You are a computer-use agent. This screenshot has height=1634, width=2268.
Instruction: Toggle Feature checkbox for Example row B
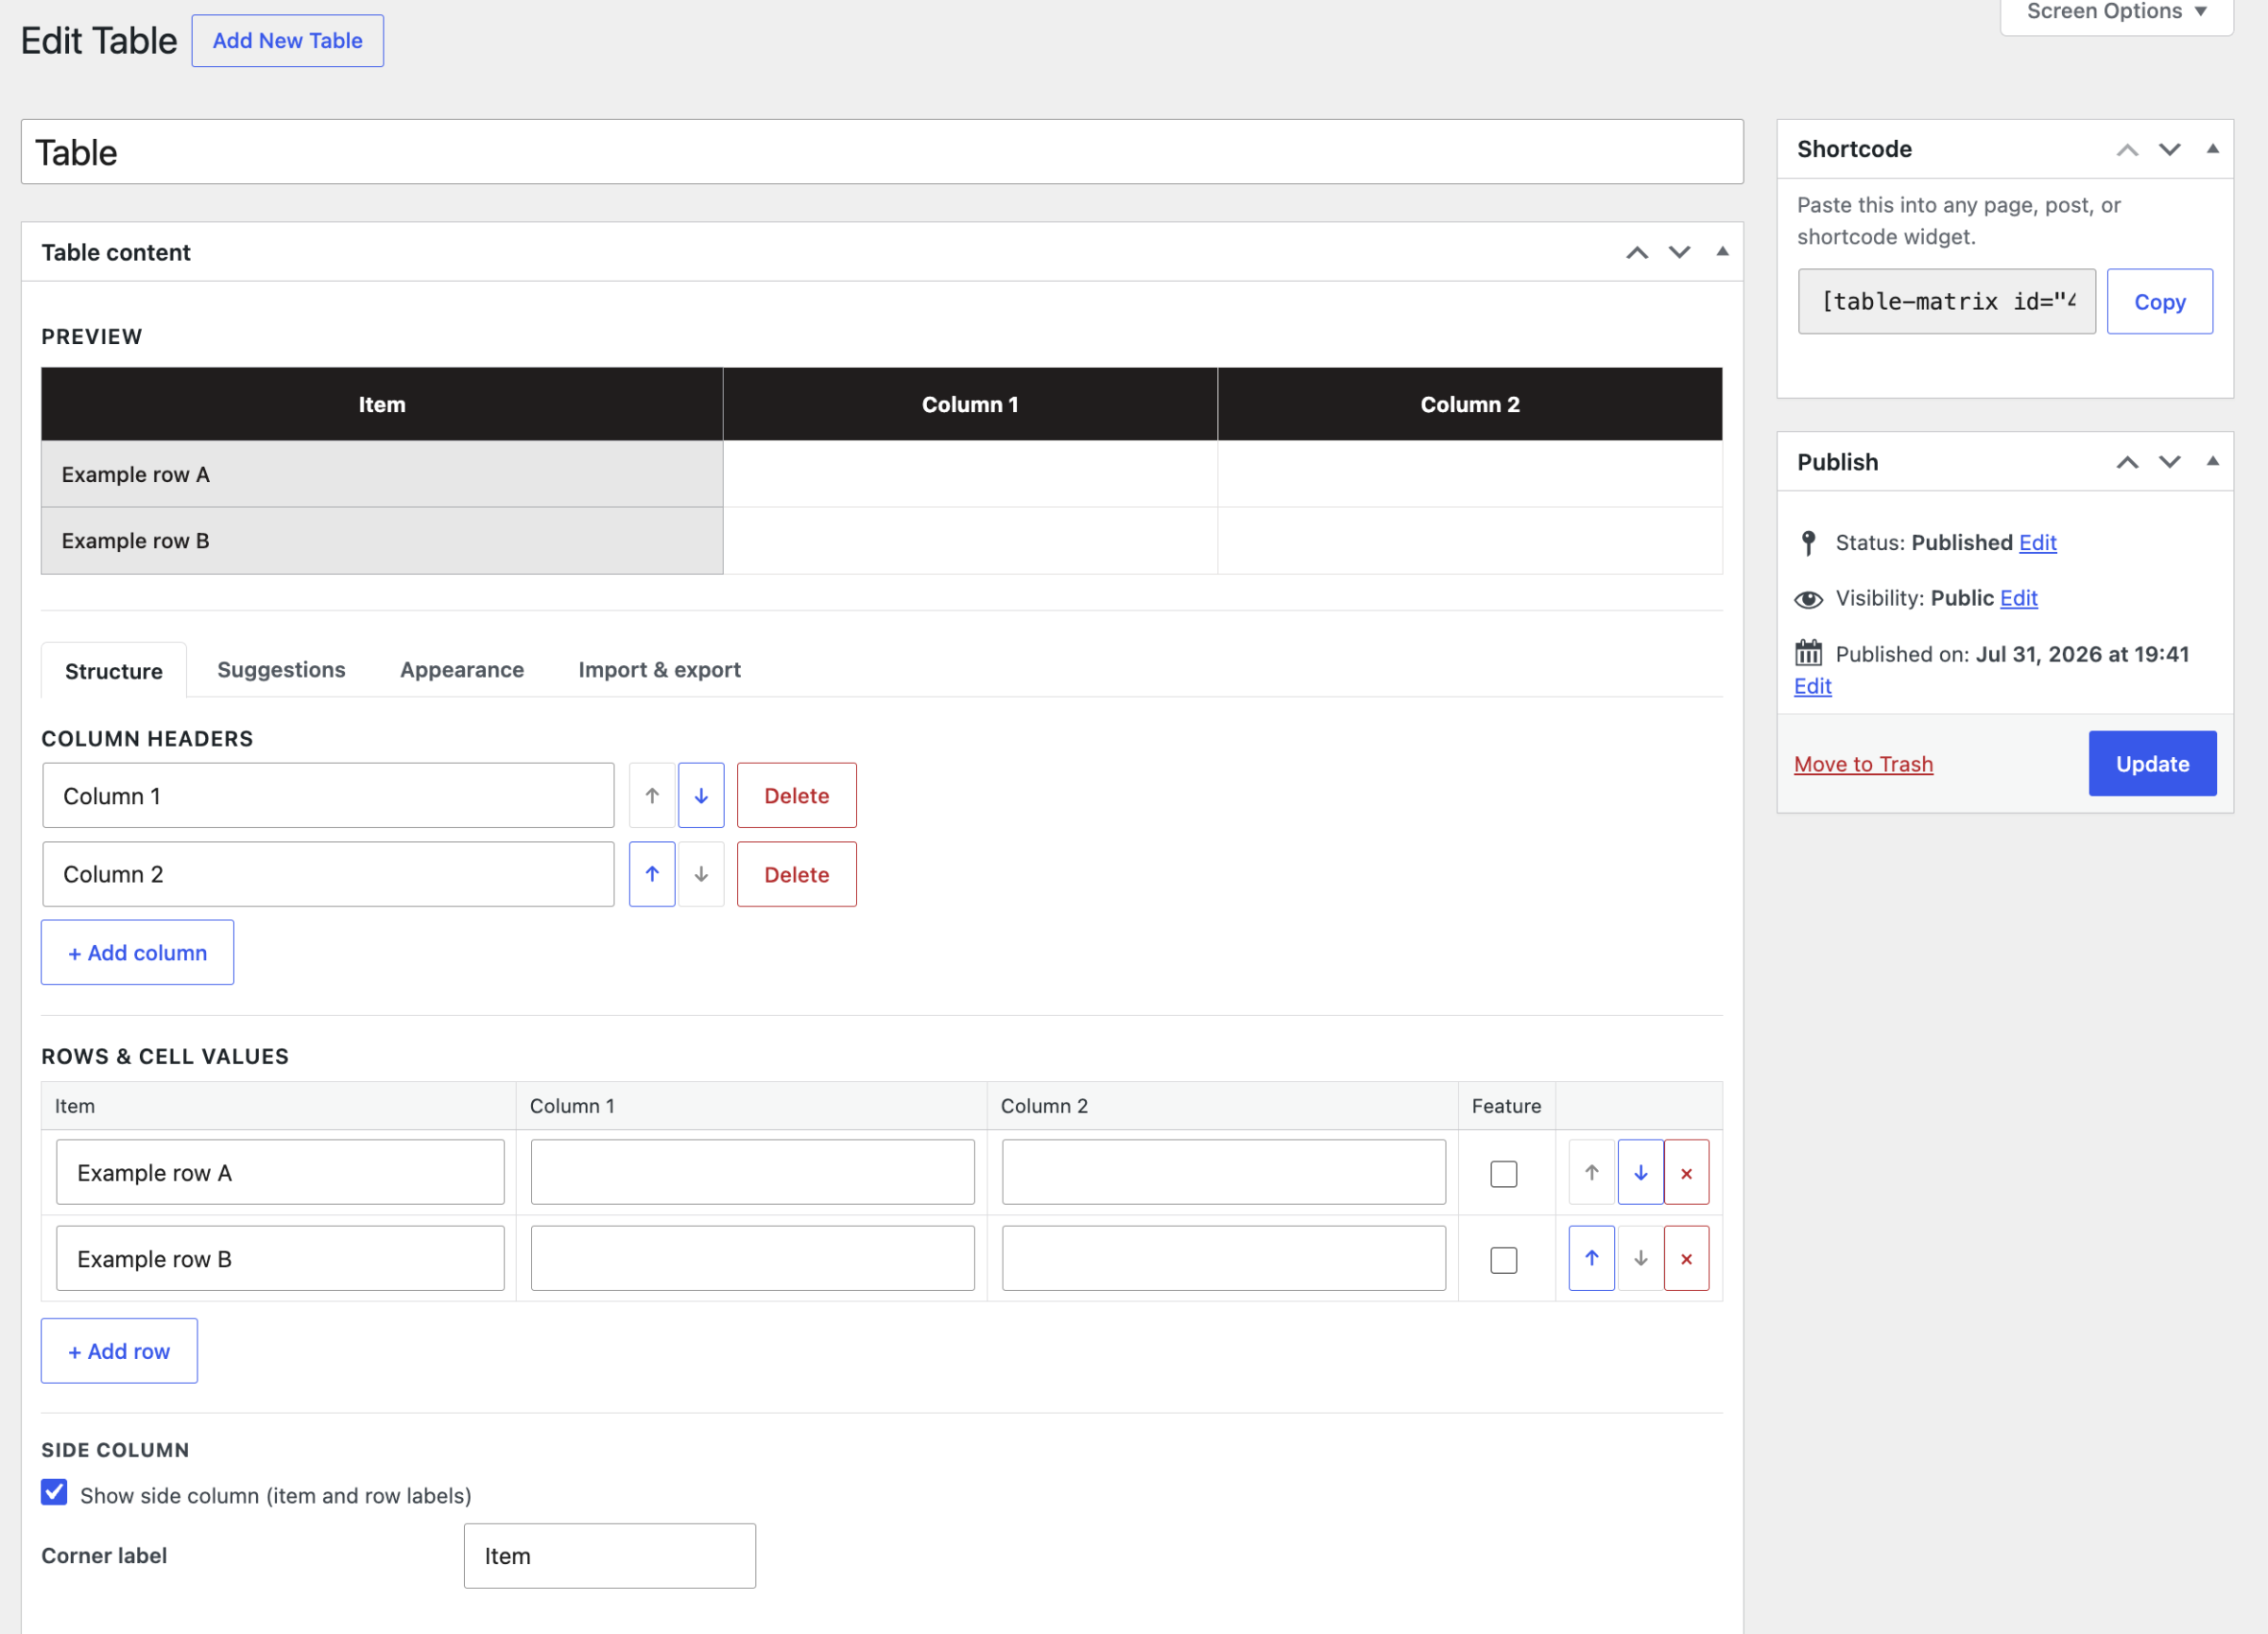[x=1503, y=1259]
